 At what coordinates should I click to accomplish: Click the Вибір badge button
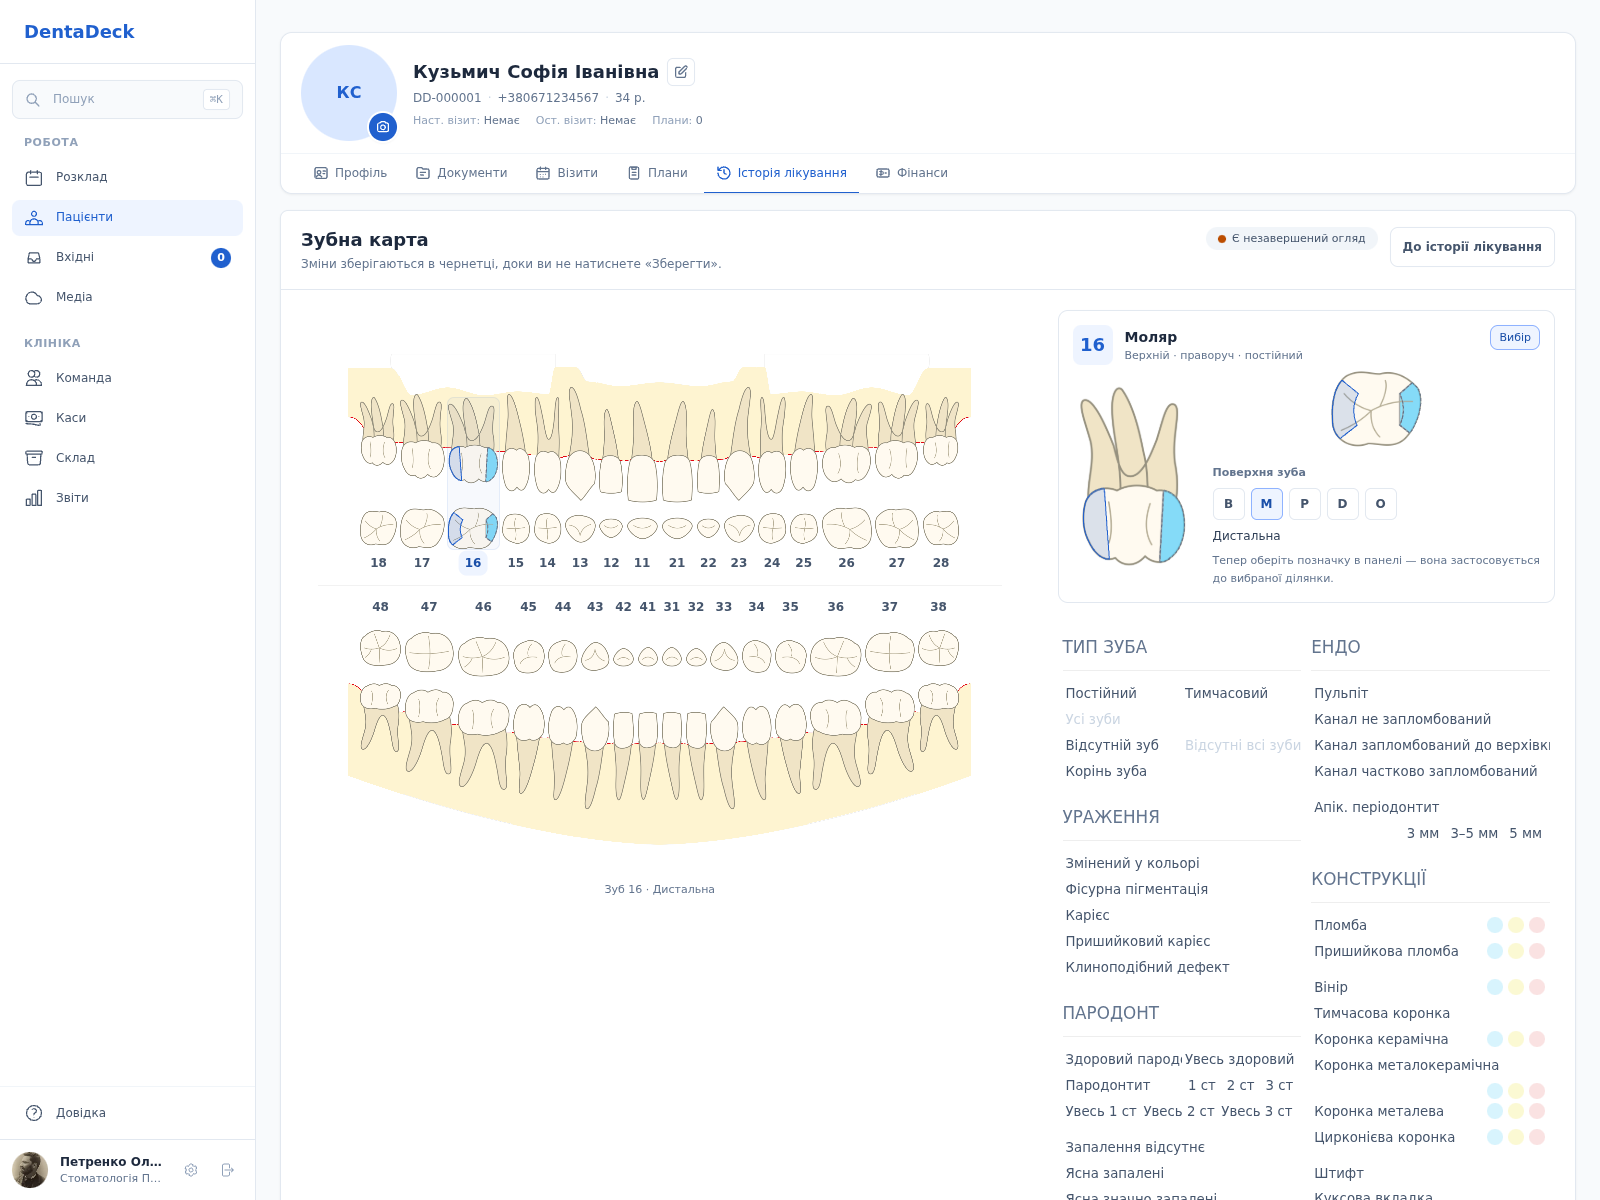[1515, 337]
